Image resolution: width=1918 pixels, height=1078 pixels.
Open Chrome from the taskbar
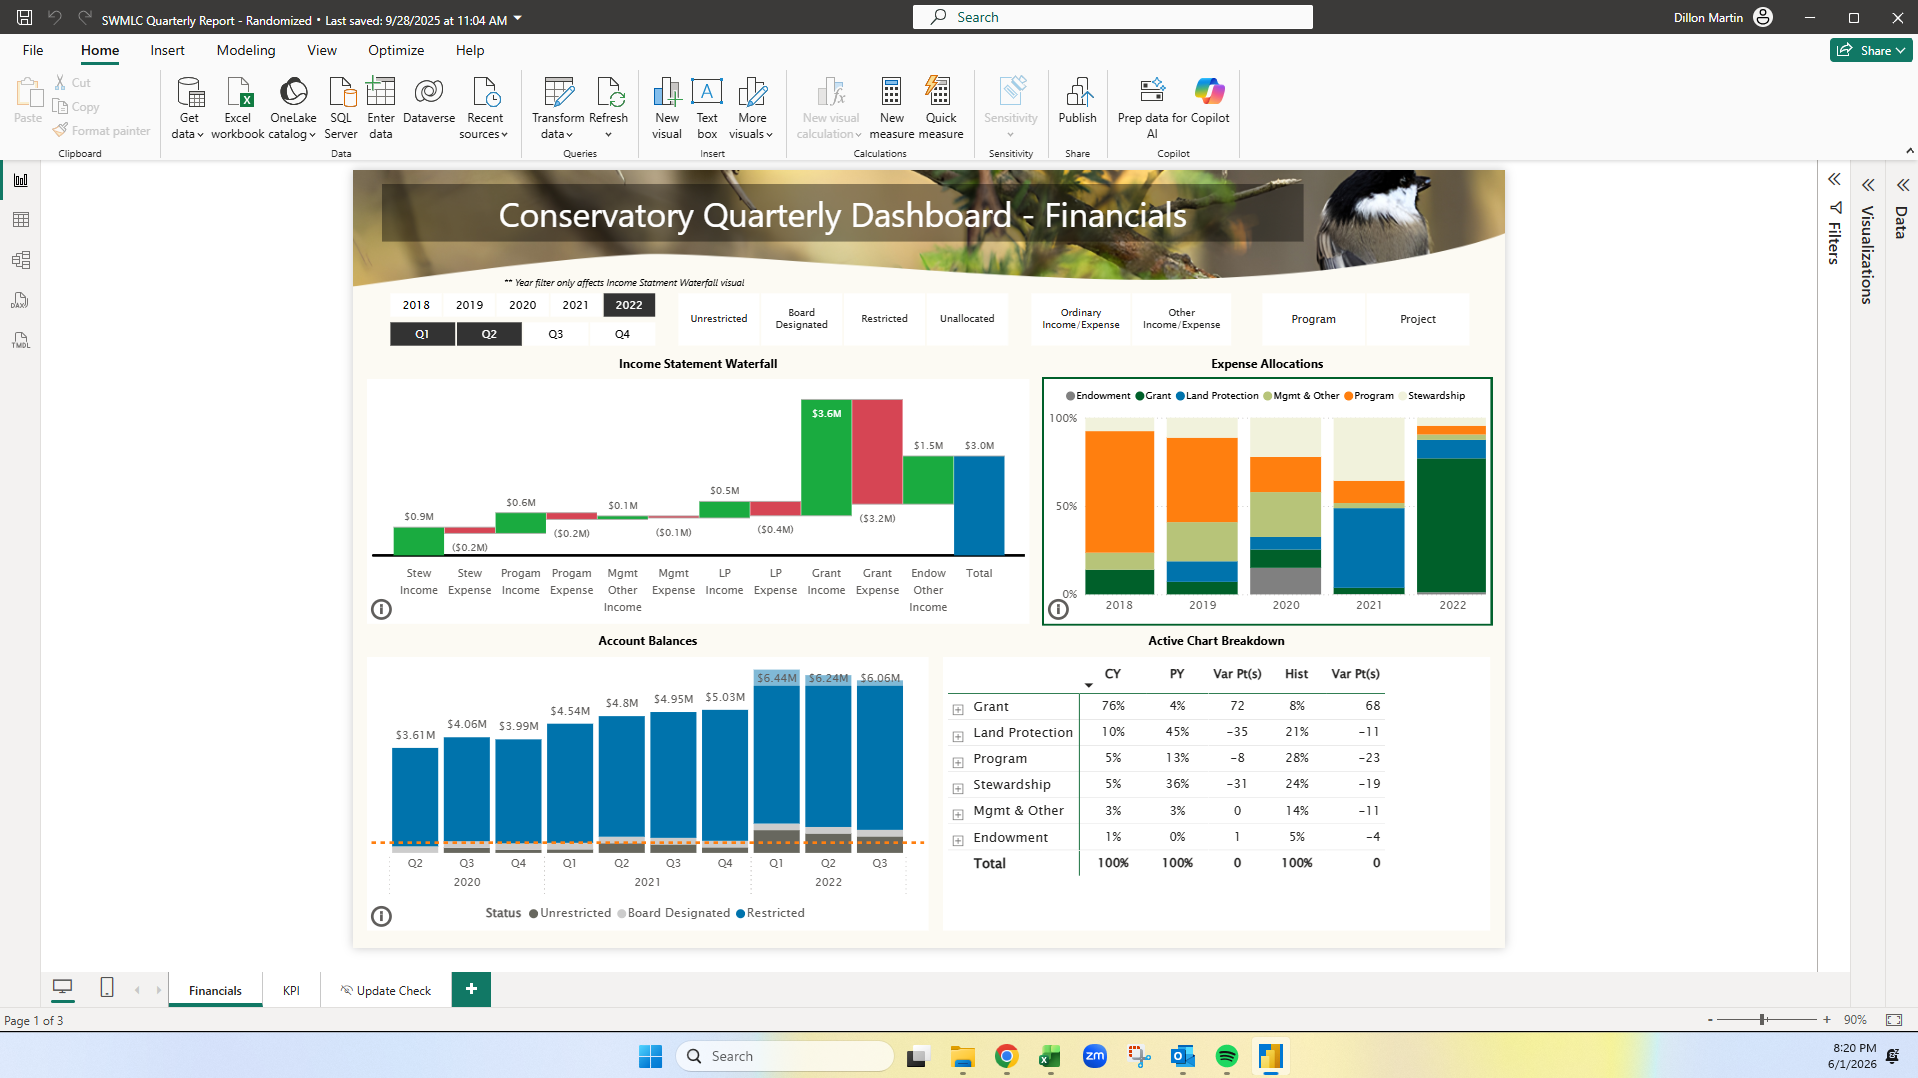coord(1006,1056)
